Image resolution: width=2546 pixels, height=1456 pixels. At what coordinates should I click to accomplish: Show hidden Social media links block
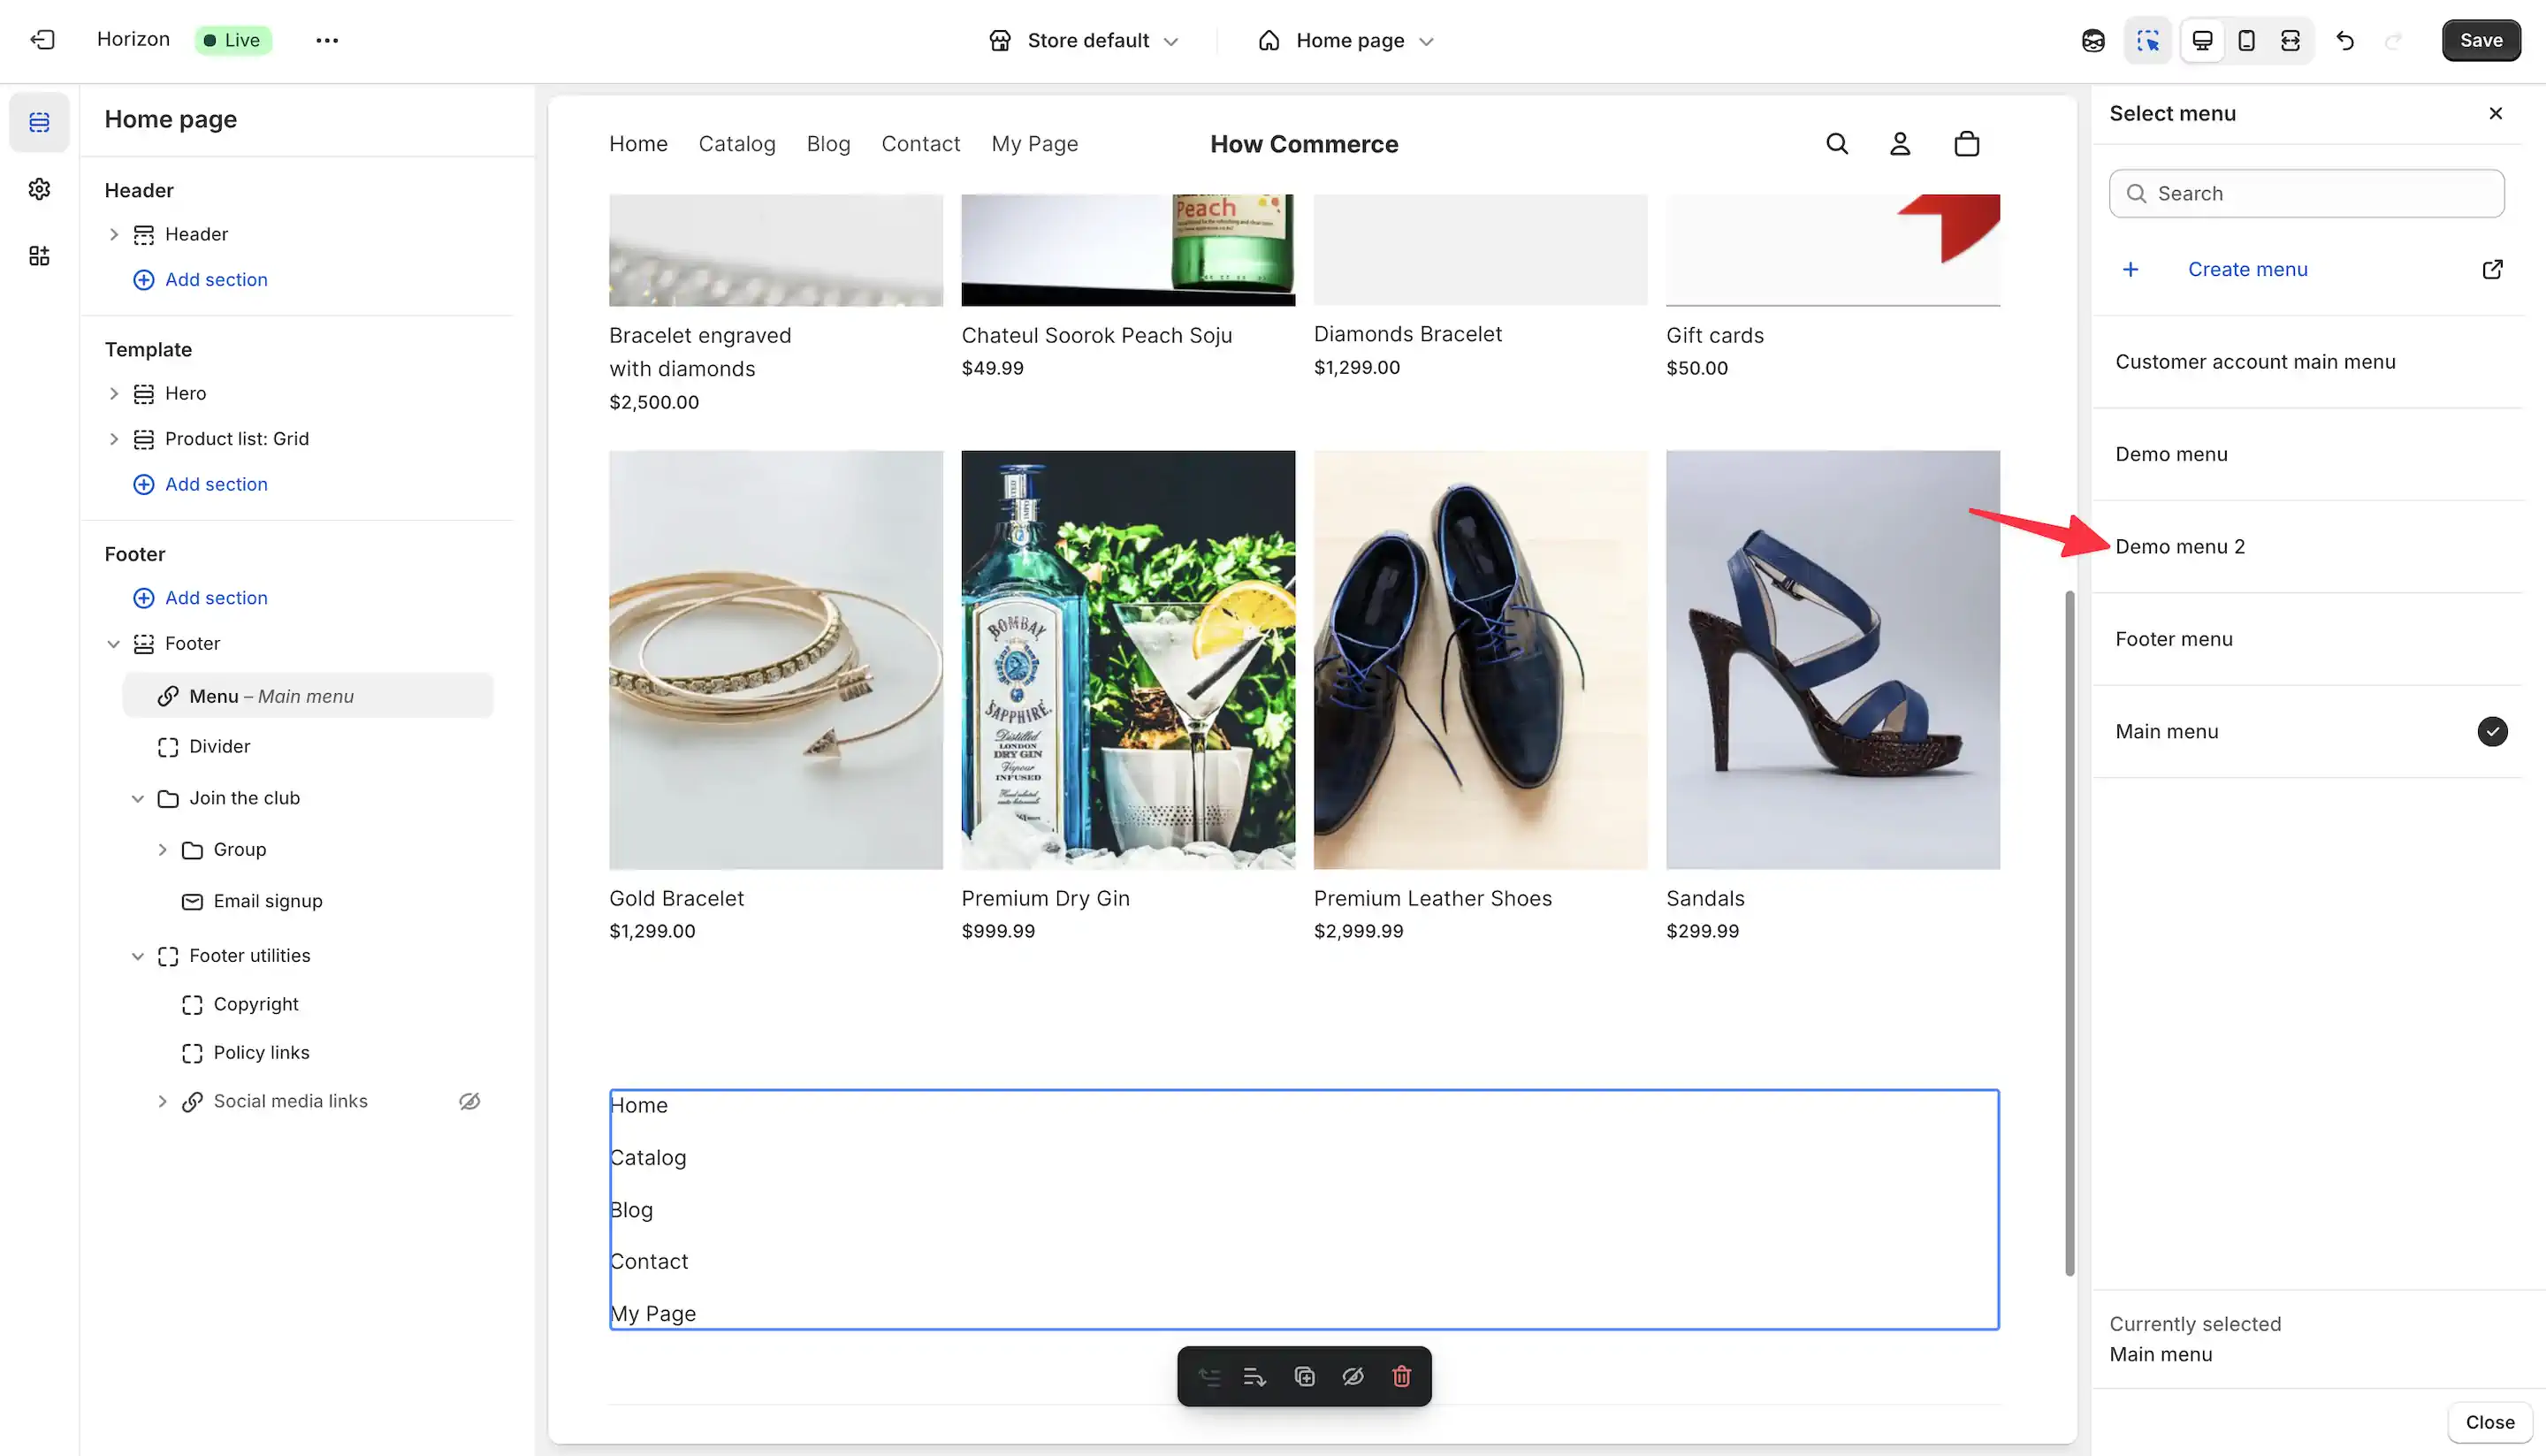[x=469, y=1101]
